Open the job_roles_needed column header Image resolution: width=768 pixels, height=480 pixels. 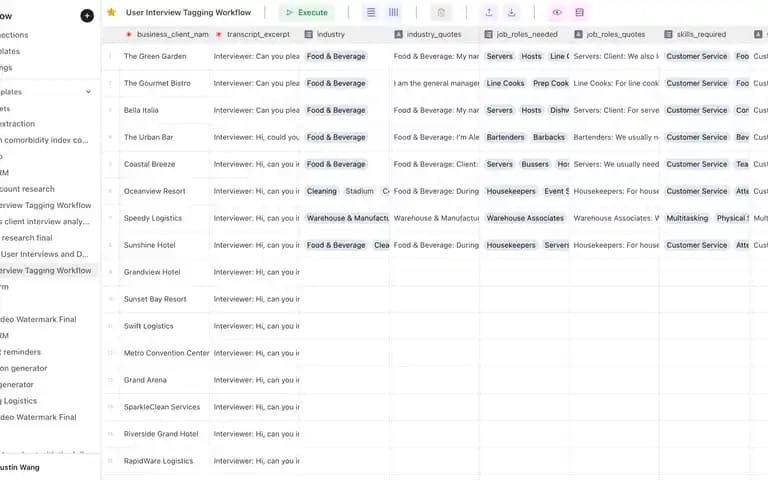click(527, 34)
